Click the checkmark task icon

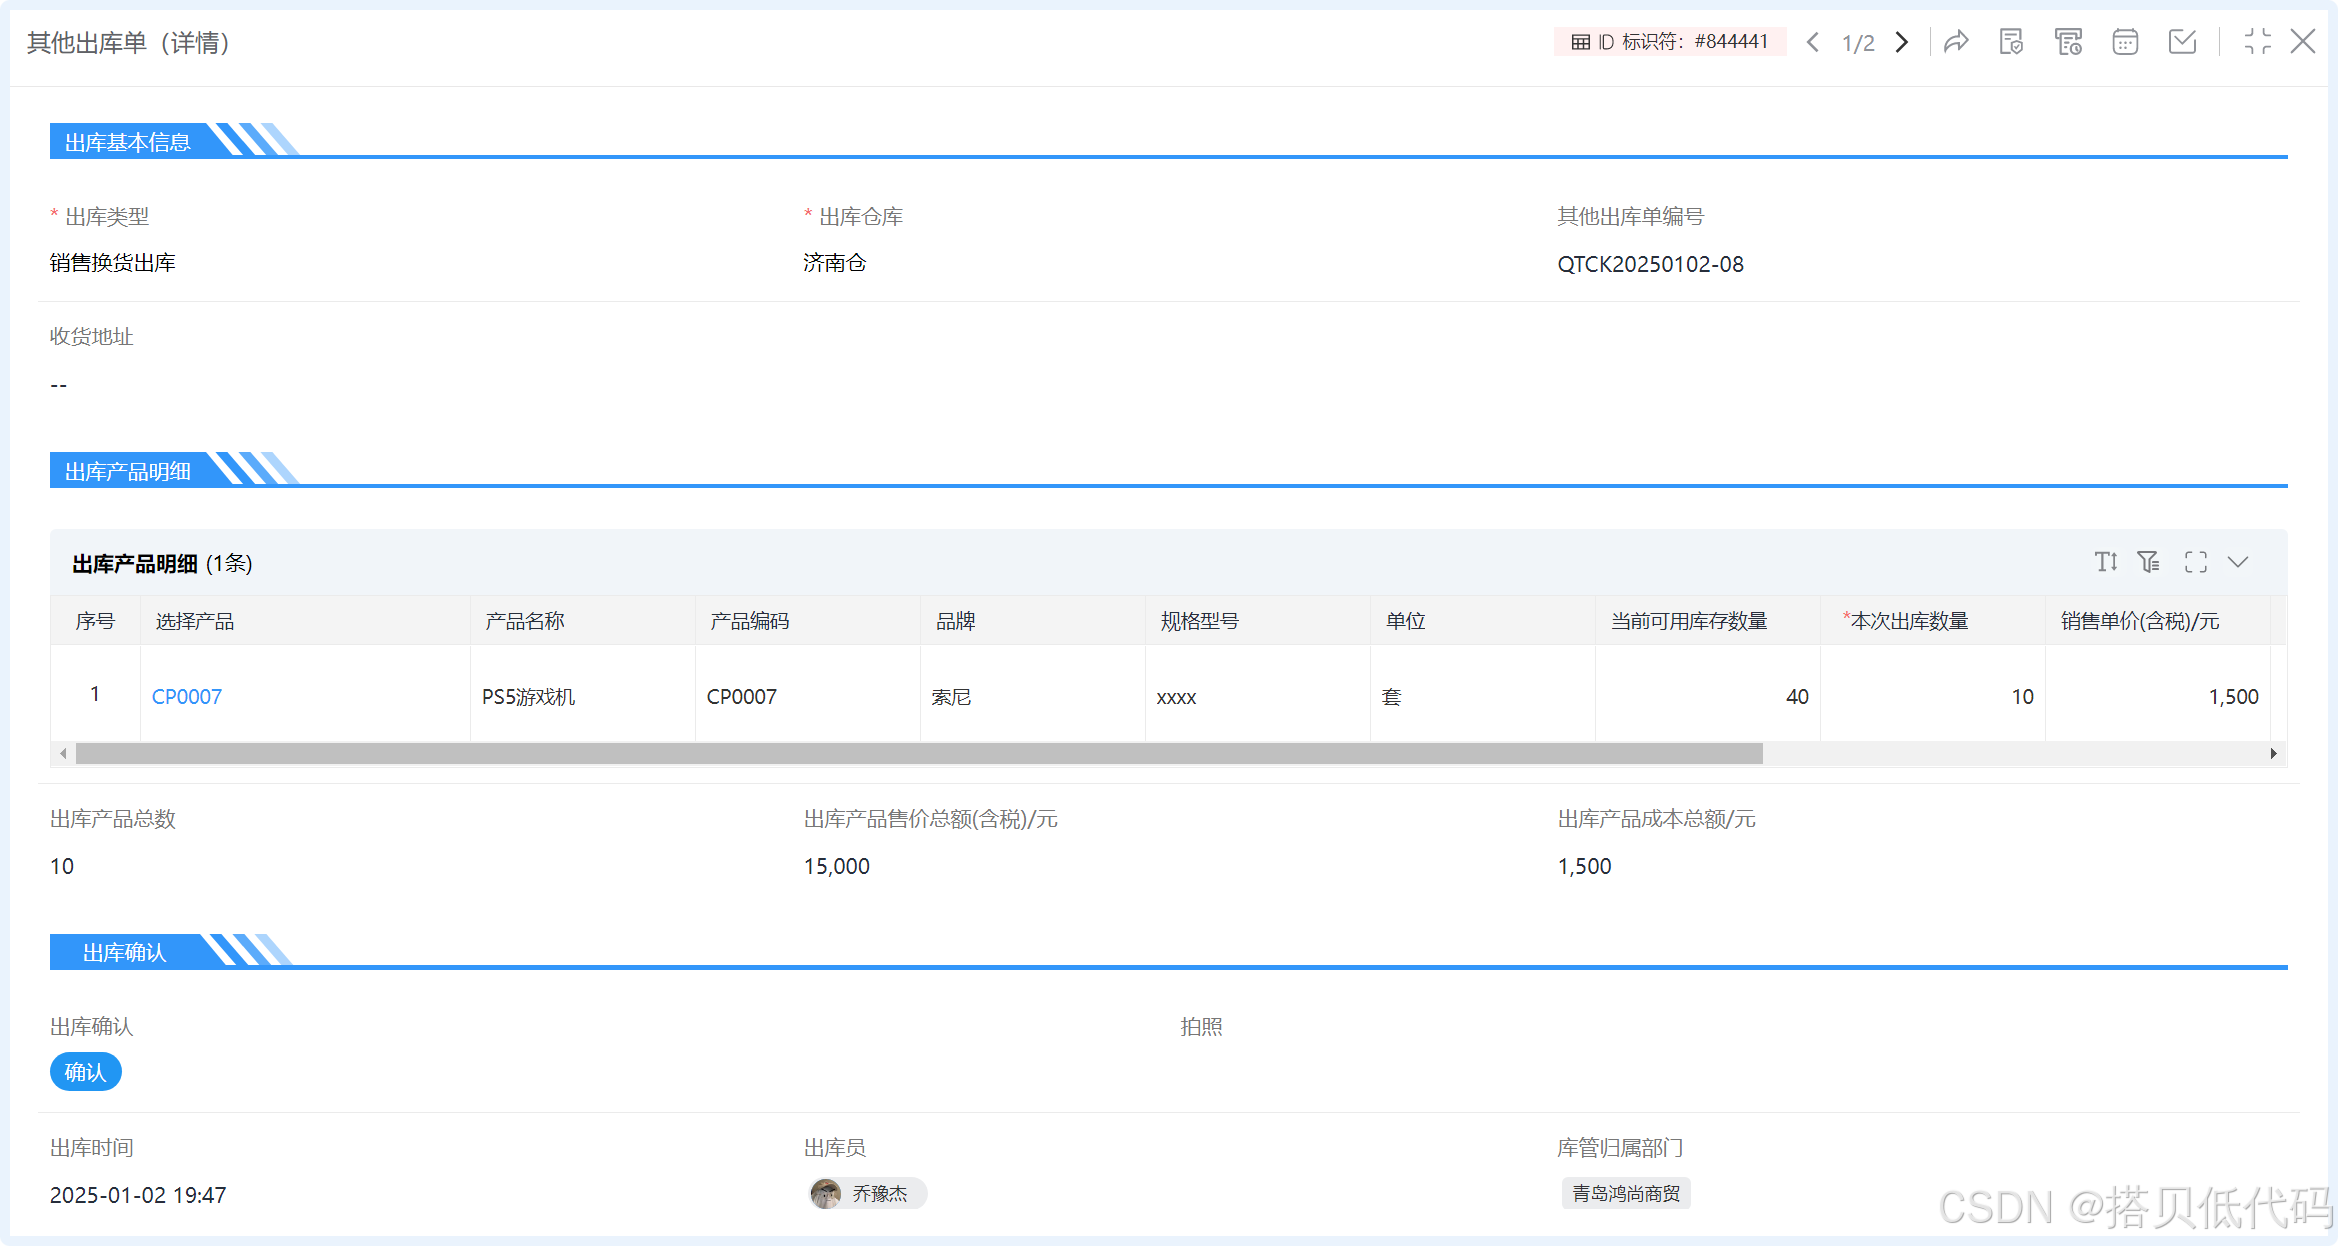[2182, 42]
